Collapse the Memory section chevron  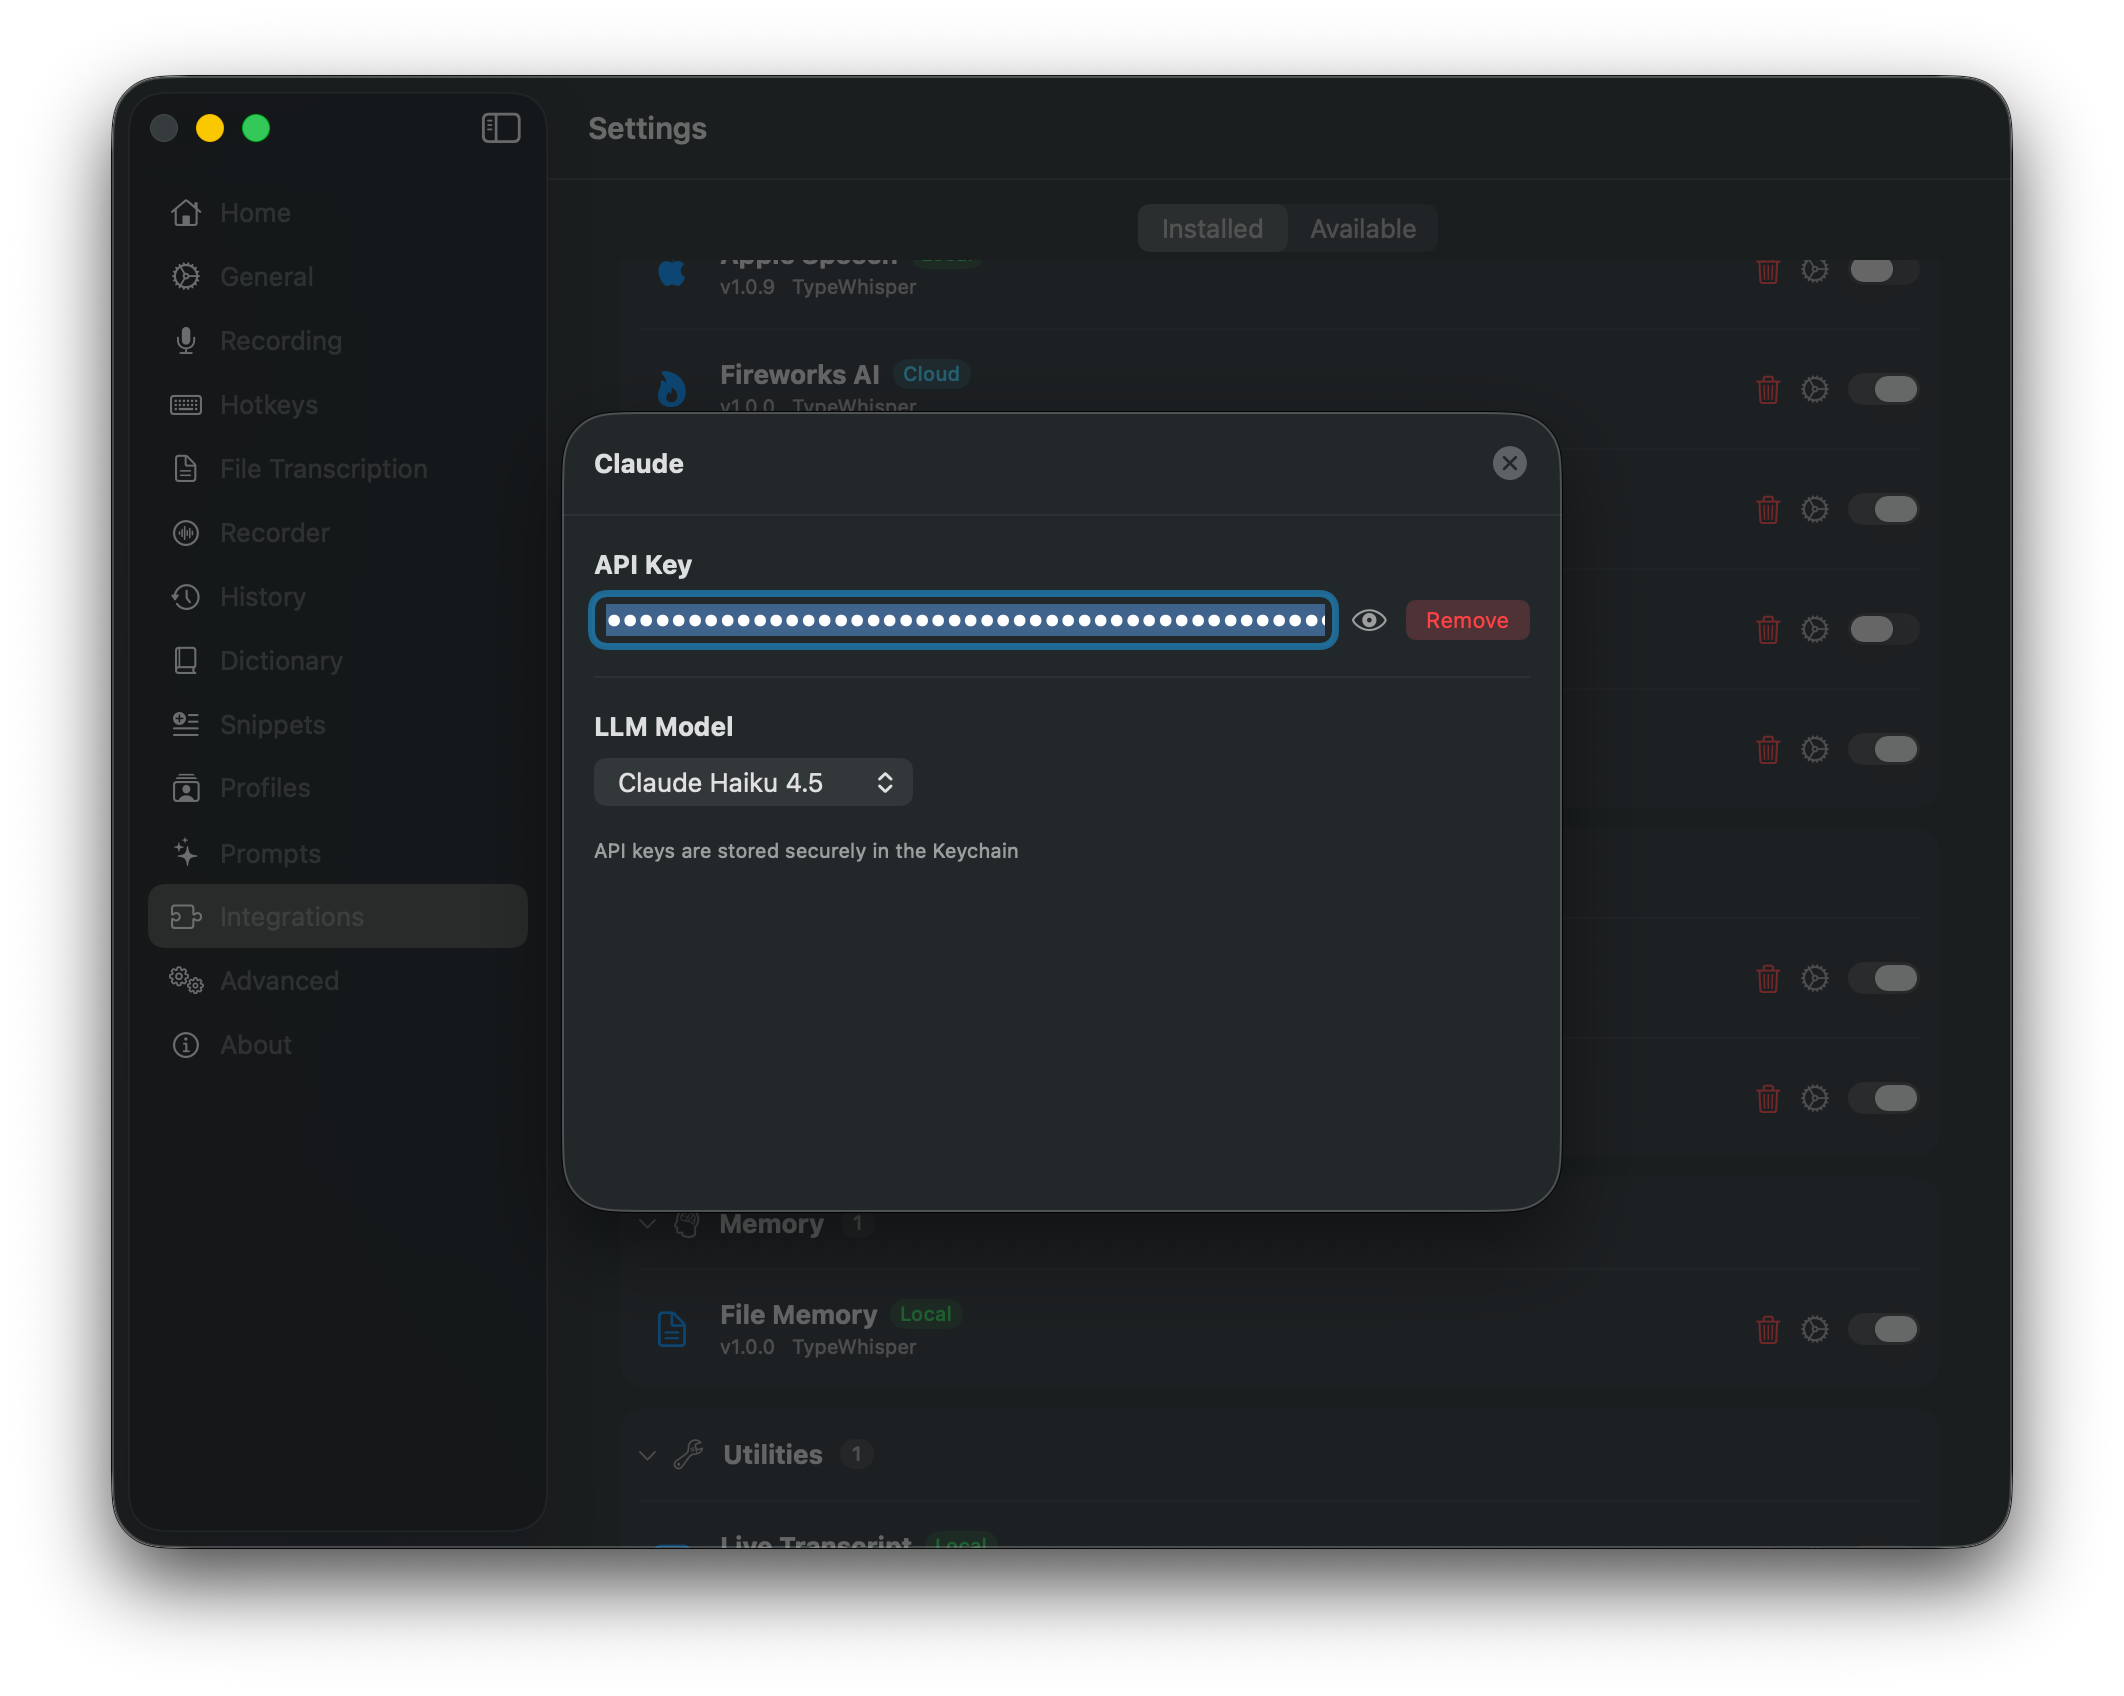(x=648, y=1224)
